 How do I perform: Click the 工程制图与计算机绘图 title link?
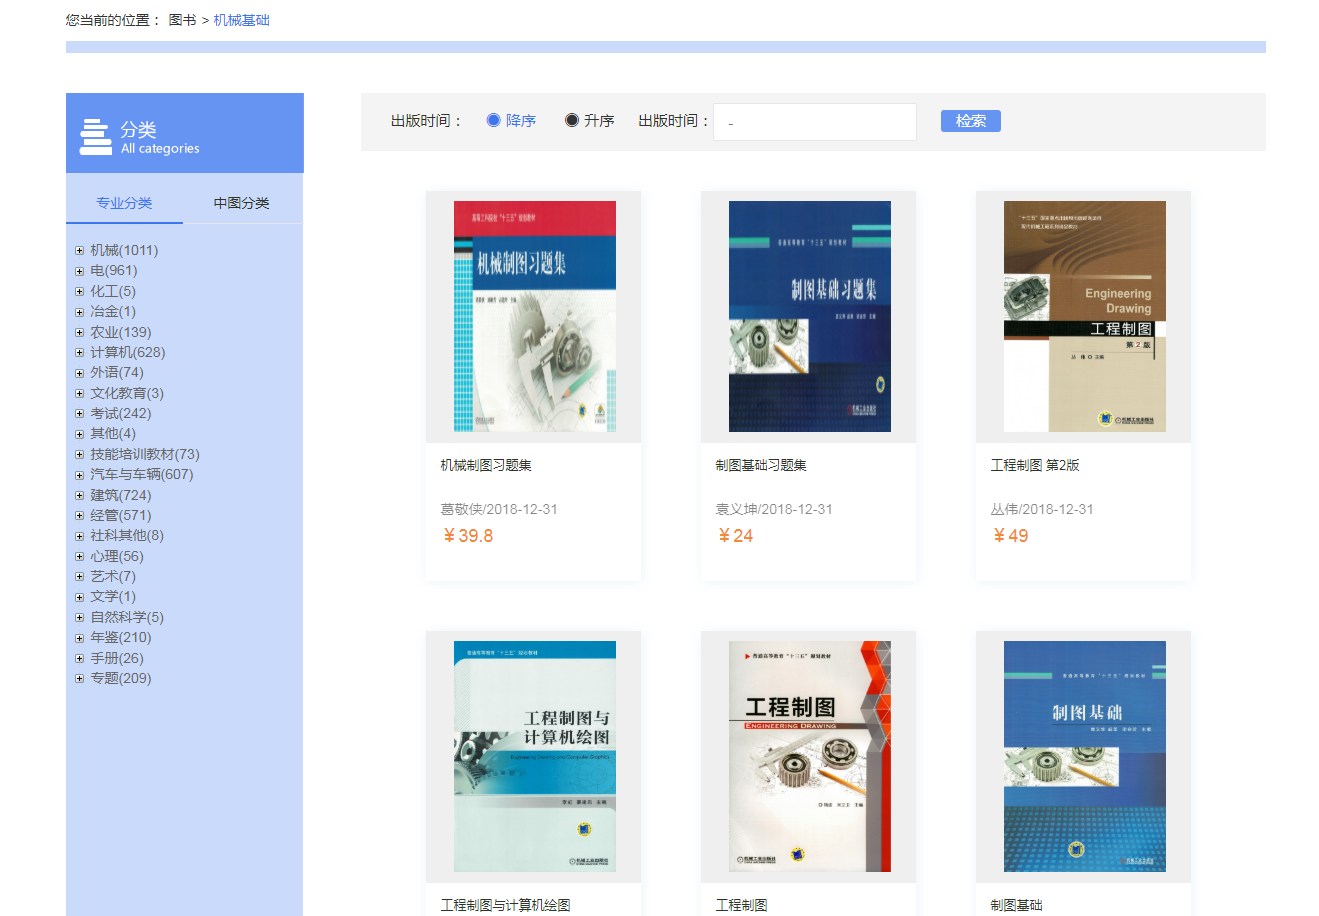(x=506, y=905)
